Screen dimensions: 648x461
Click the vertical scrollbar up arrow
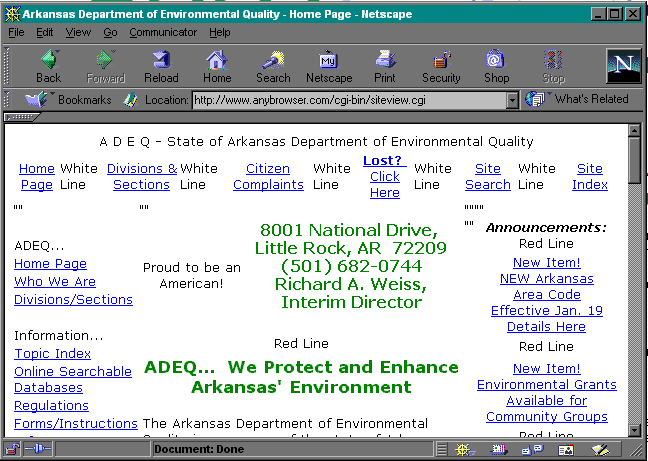(x=634, y=131)
